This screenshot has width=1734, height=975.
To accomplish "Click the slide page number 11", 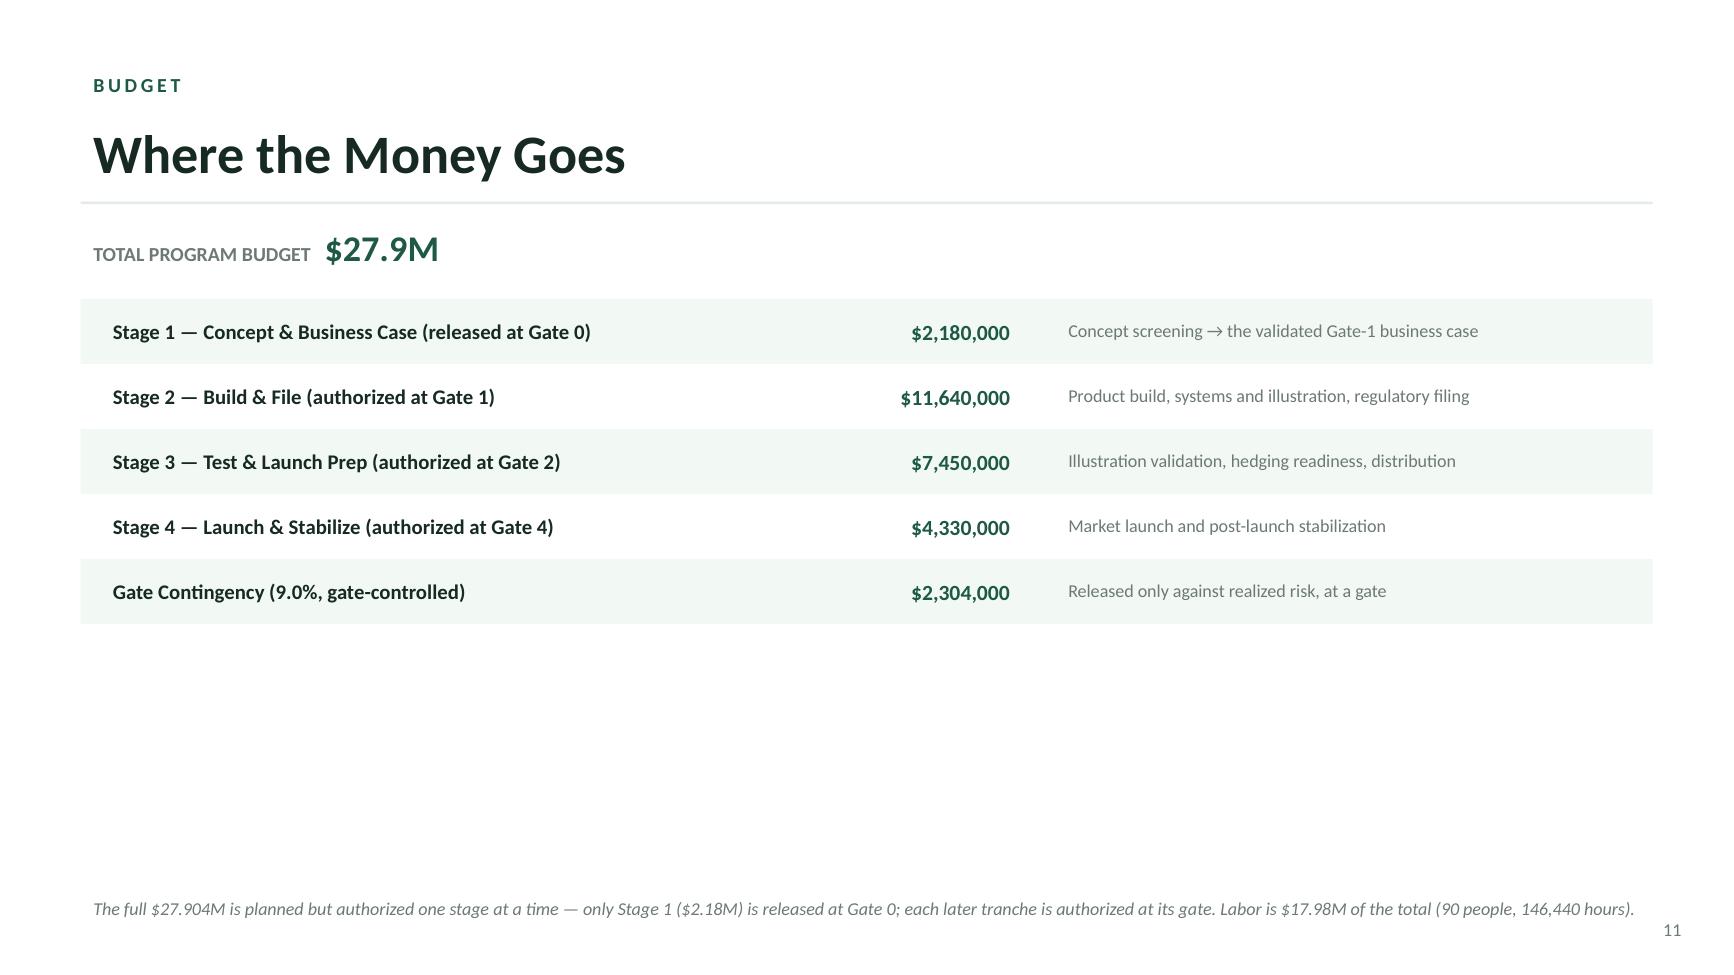I will (x=1672, y=931).
